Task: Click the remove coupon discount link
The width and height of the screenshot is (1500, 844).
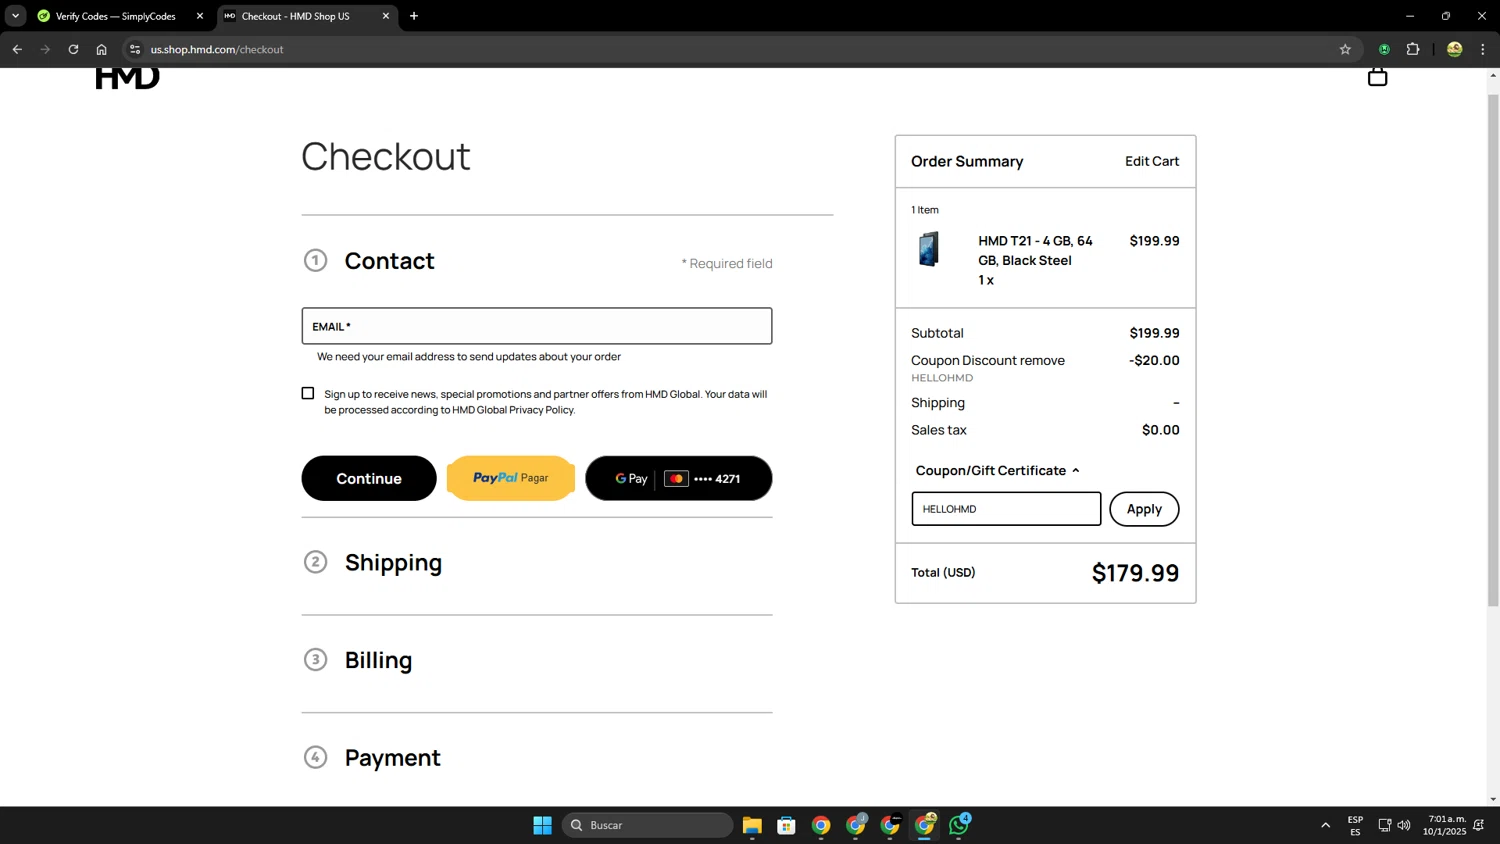Action: [1041, 360]
